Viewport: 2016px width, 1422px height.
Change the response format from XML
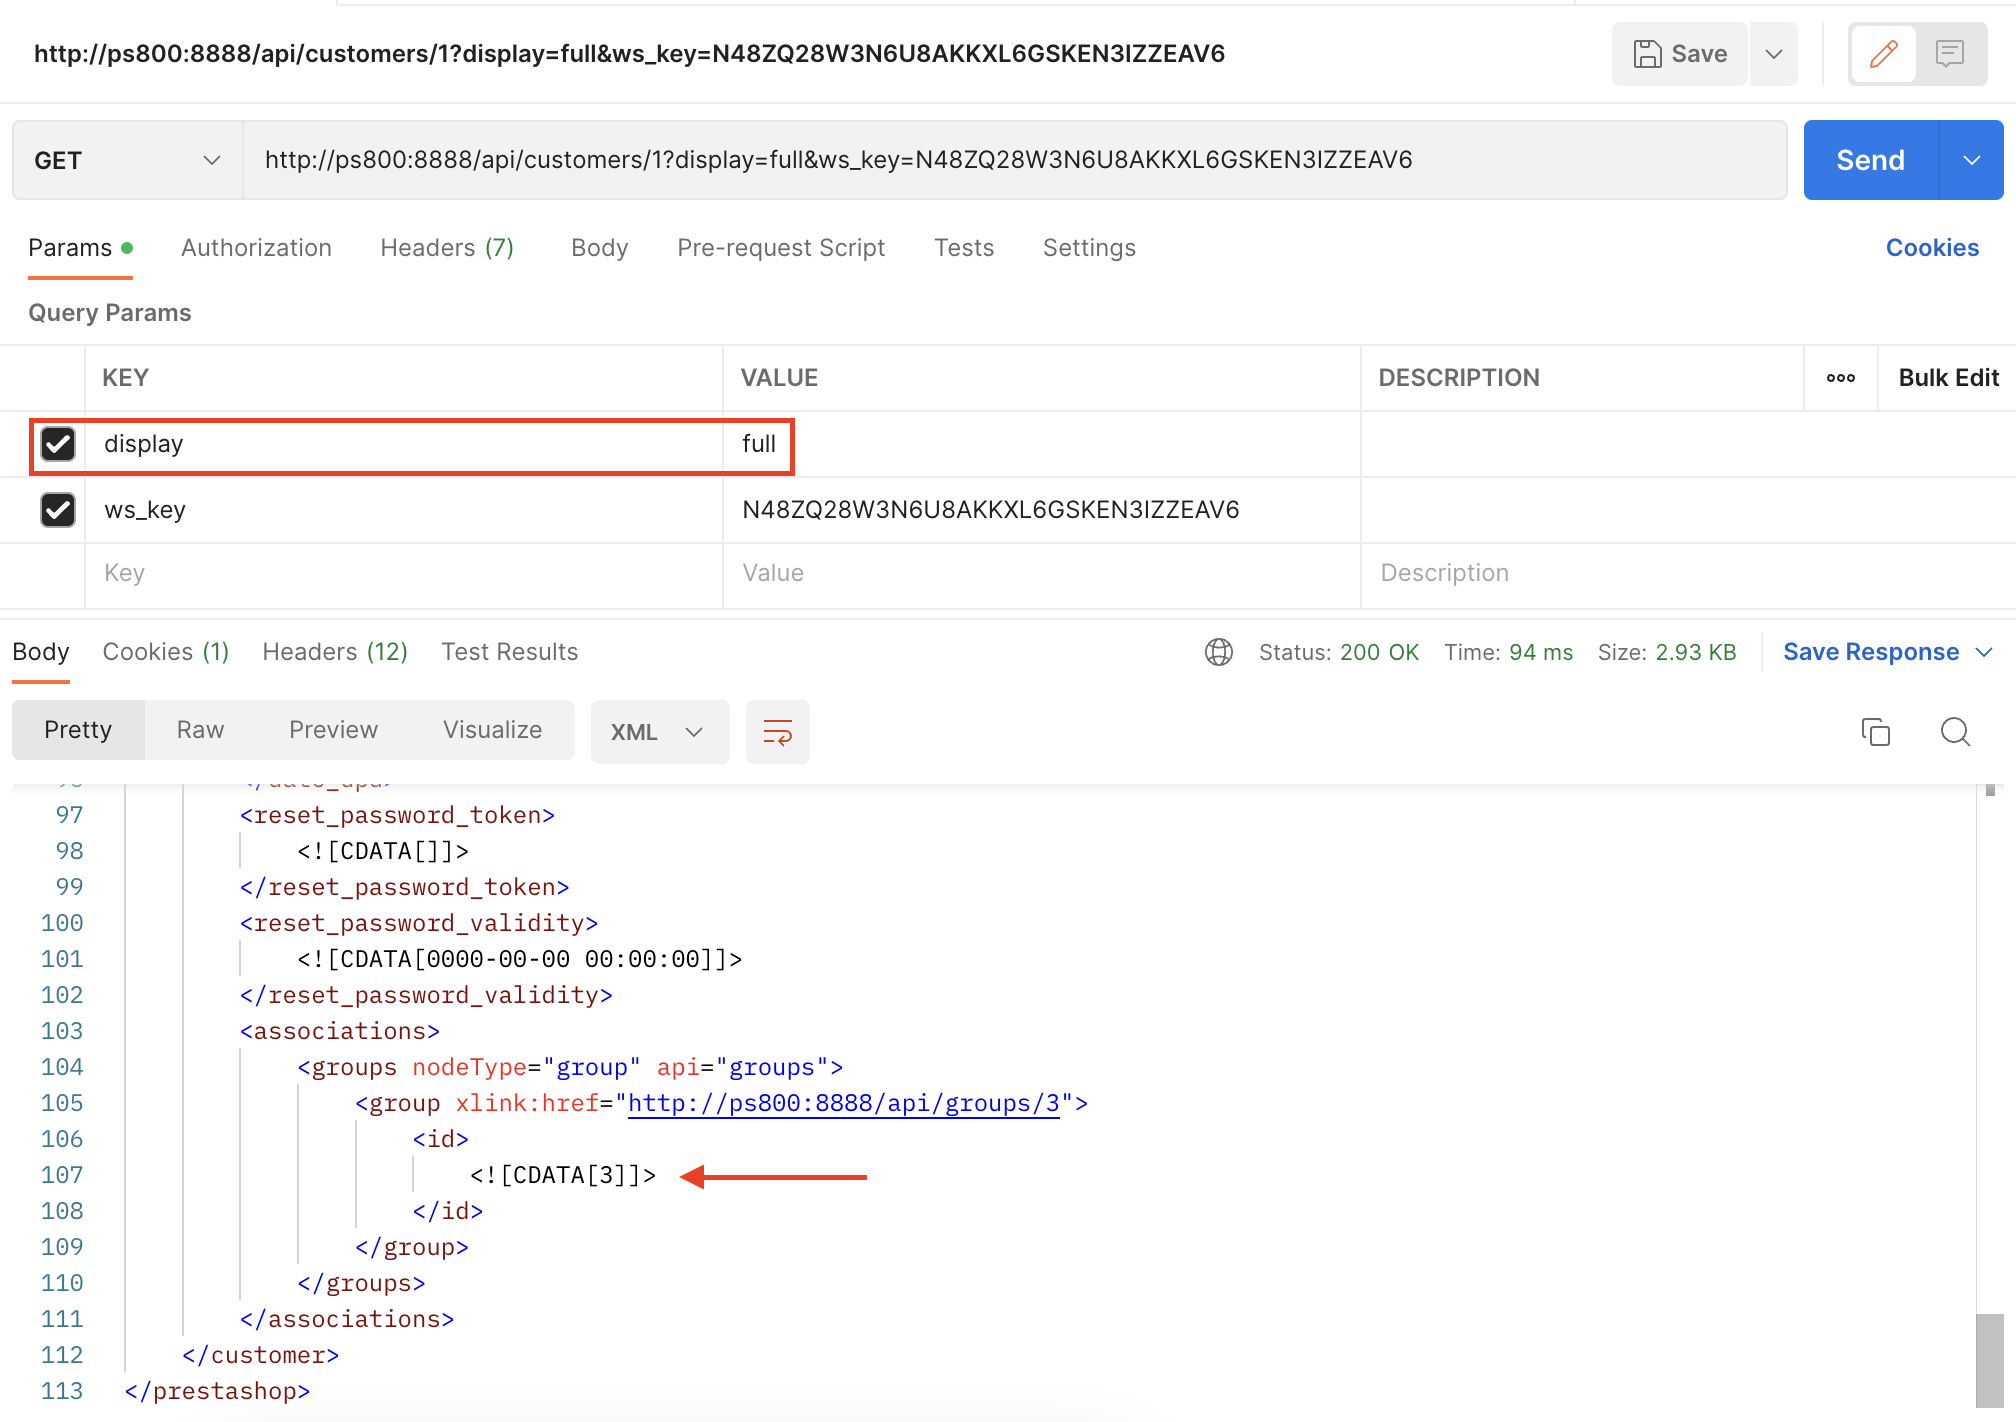(658, 731)
